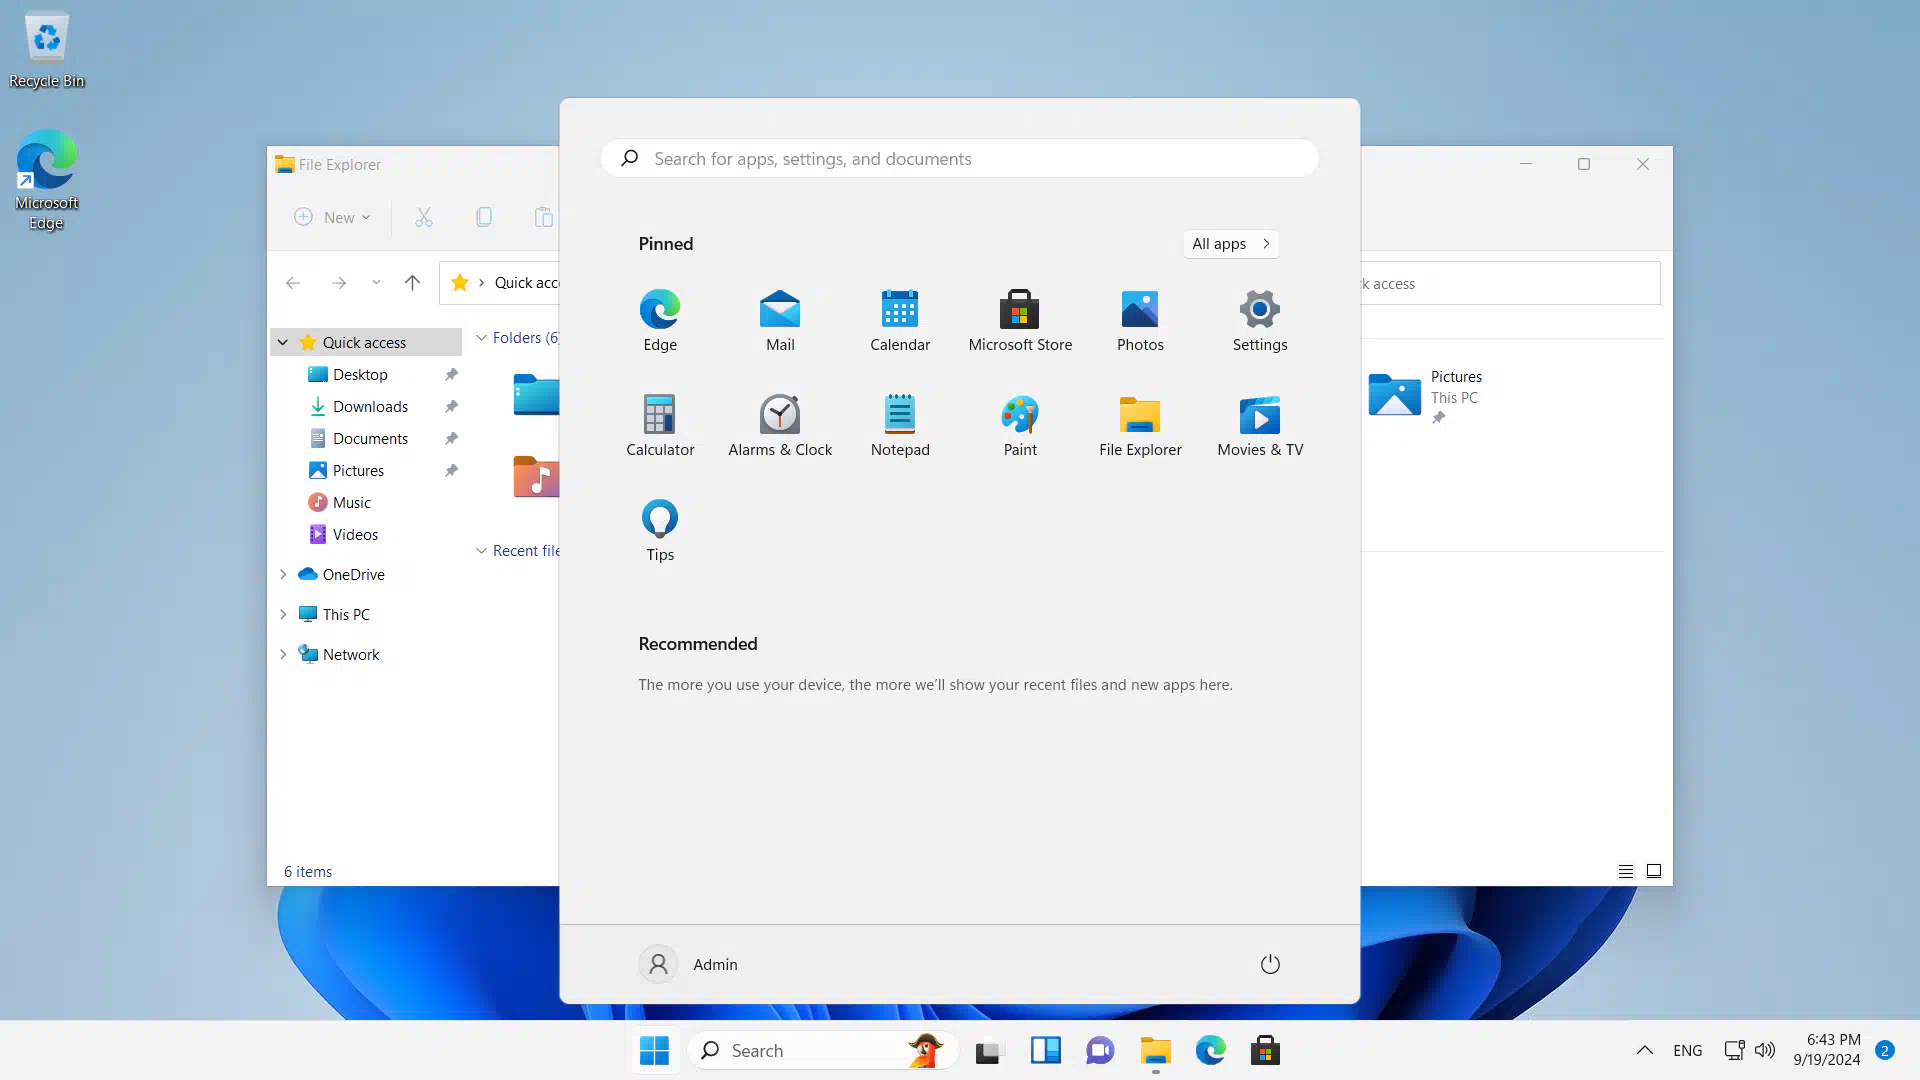Open the Admin user account menu
1920x1080 pixels.
point(689,964)
